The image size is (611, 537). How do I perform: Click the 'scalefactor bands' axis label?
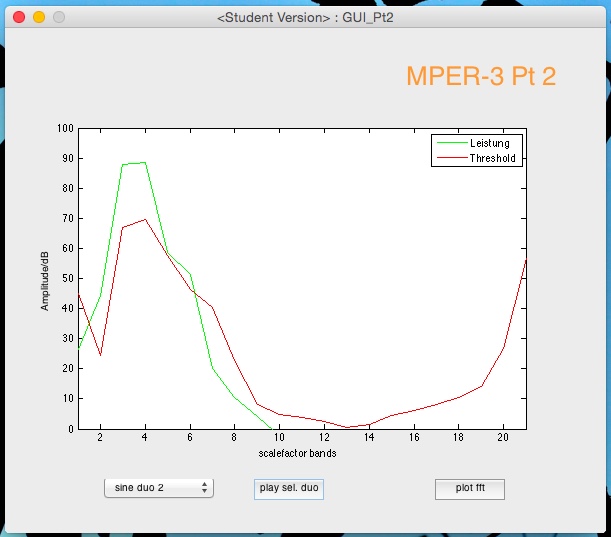pos(297,453)
